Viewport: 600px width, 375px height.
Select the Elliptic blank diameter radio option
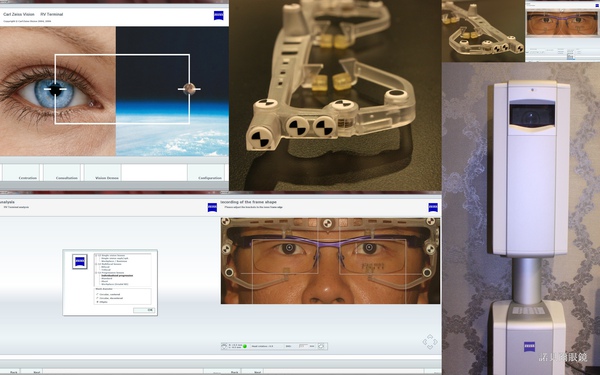tap(102, 302)
